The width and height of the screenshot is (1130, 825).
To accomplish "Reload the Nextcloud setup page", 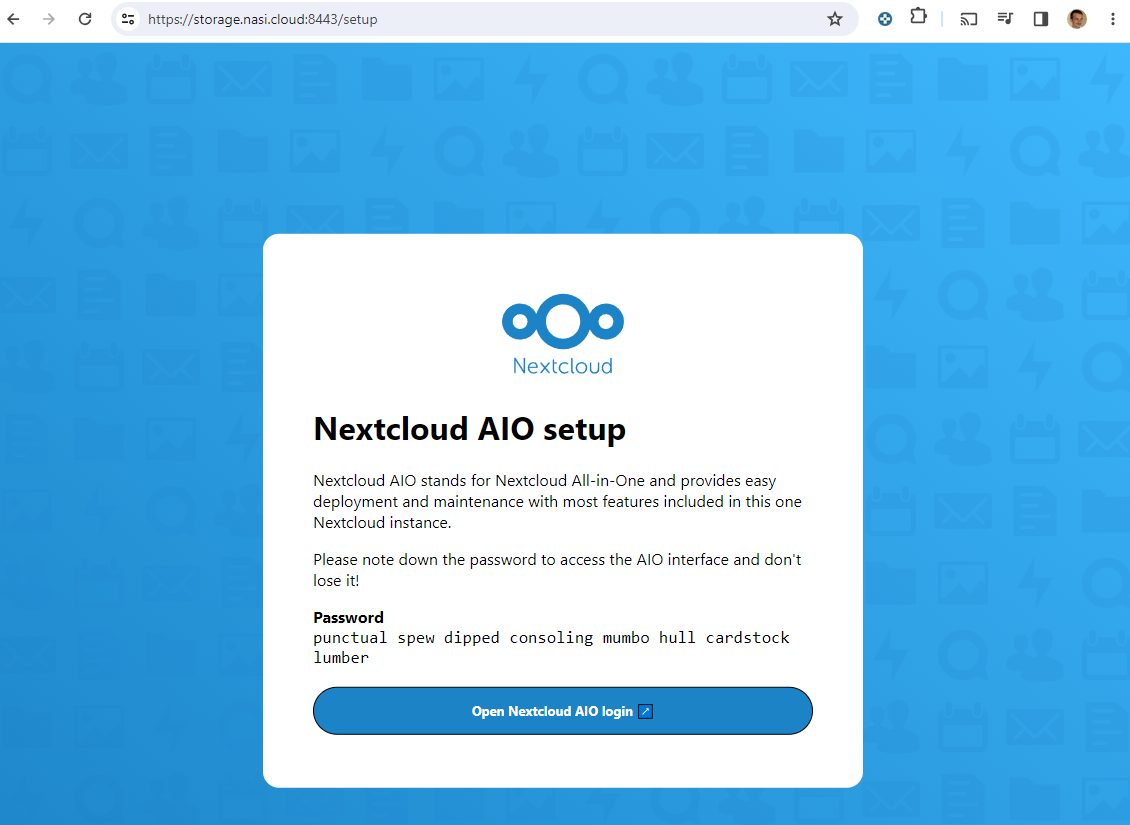I will [x=85, y=19].
